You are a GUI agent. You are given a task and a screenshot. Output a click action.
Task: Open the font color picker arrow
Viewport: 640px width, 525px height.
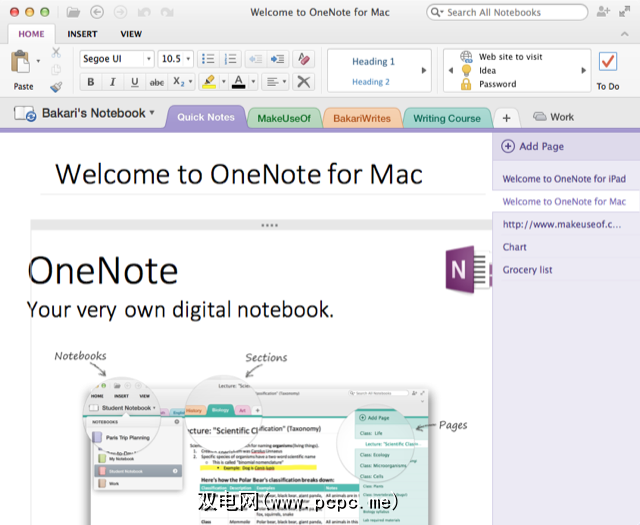pyautogui.click(x=252, y=82)
